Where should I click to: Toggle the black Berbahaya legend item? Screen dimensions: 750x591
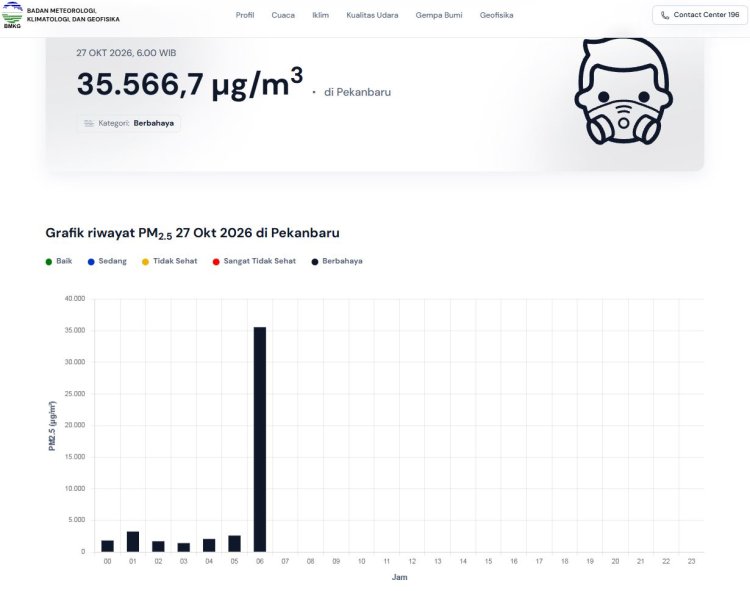tap(337, 261)
